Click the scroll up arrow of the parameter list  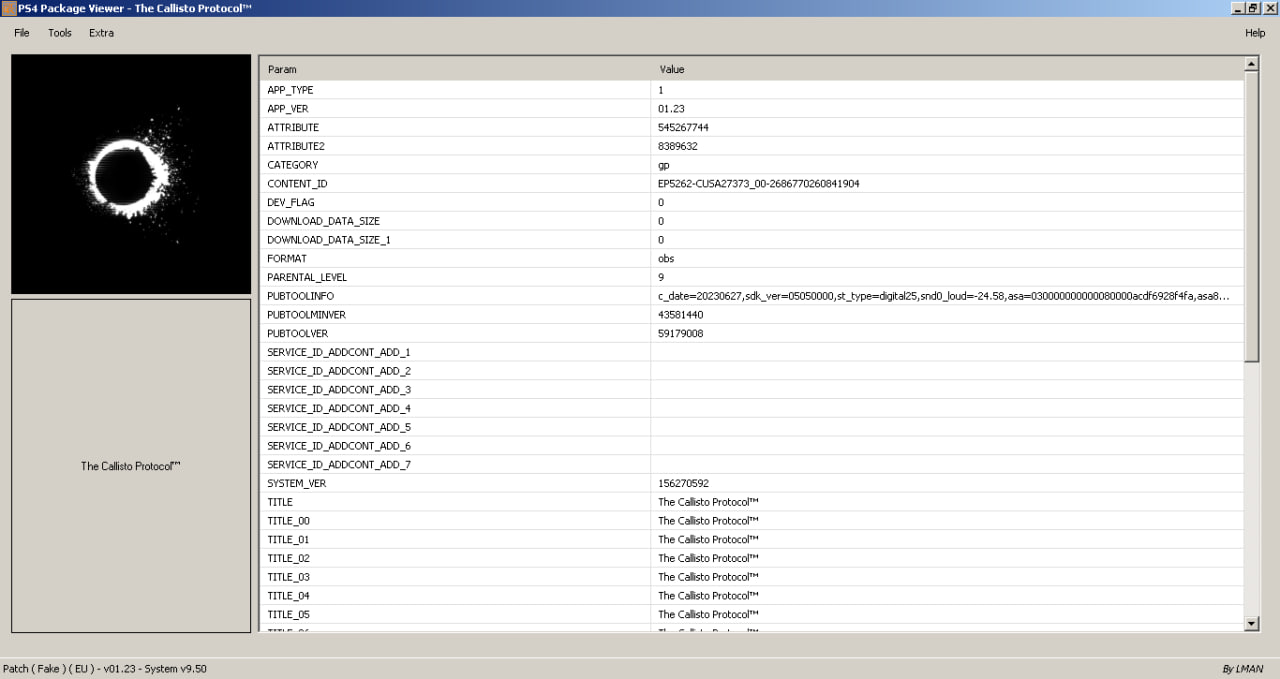(1251, 64)
